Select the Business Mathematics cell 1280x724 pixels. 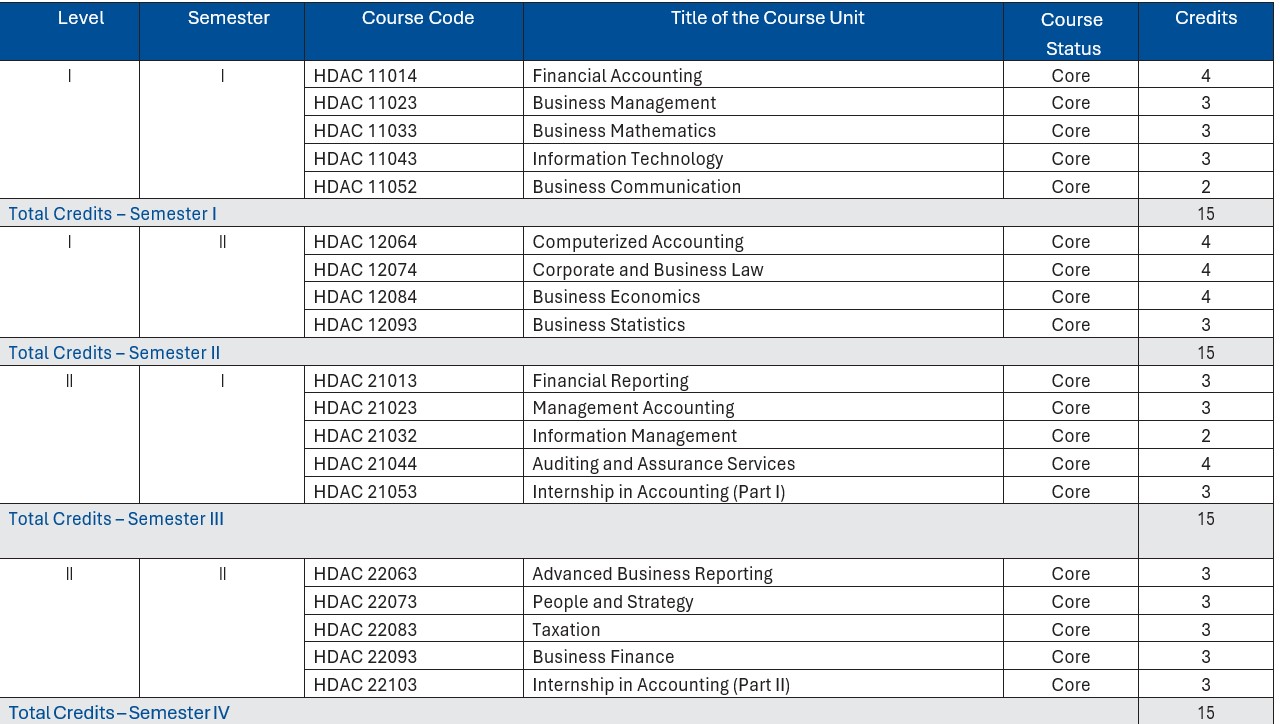pos(624,131)
